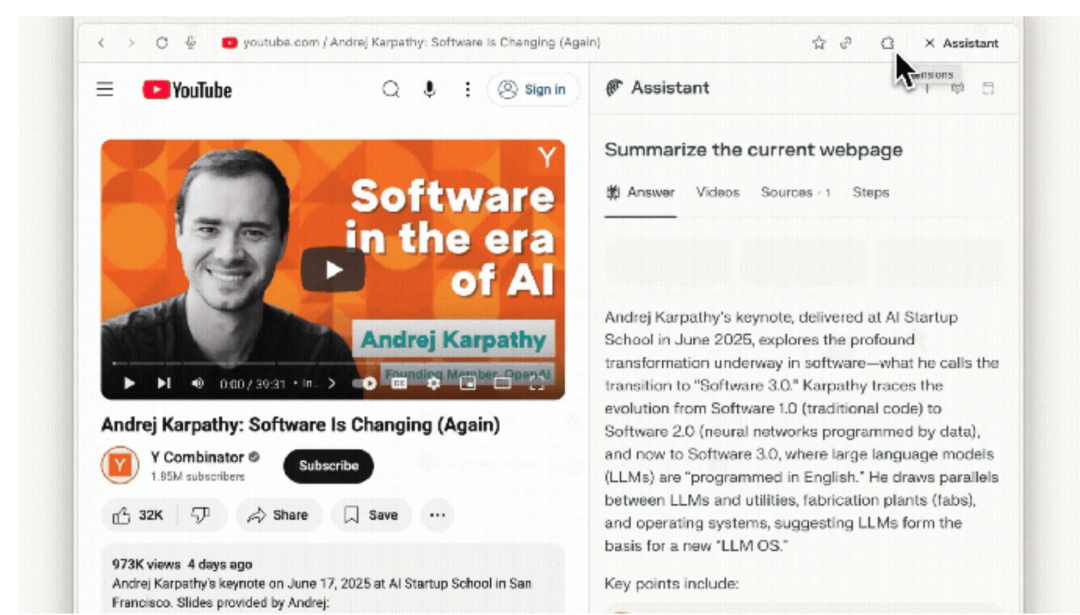
Task: Go back using the browser back arrow
Action: point(101,43)
